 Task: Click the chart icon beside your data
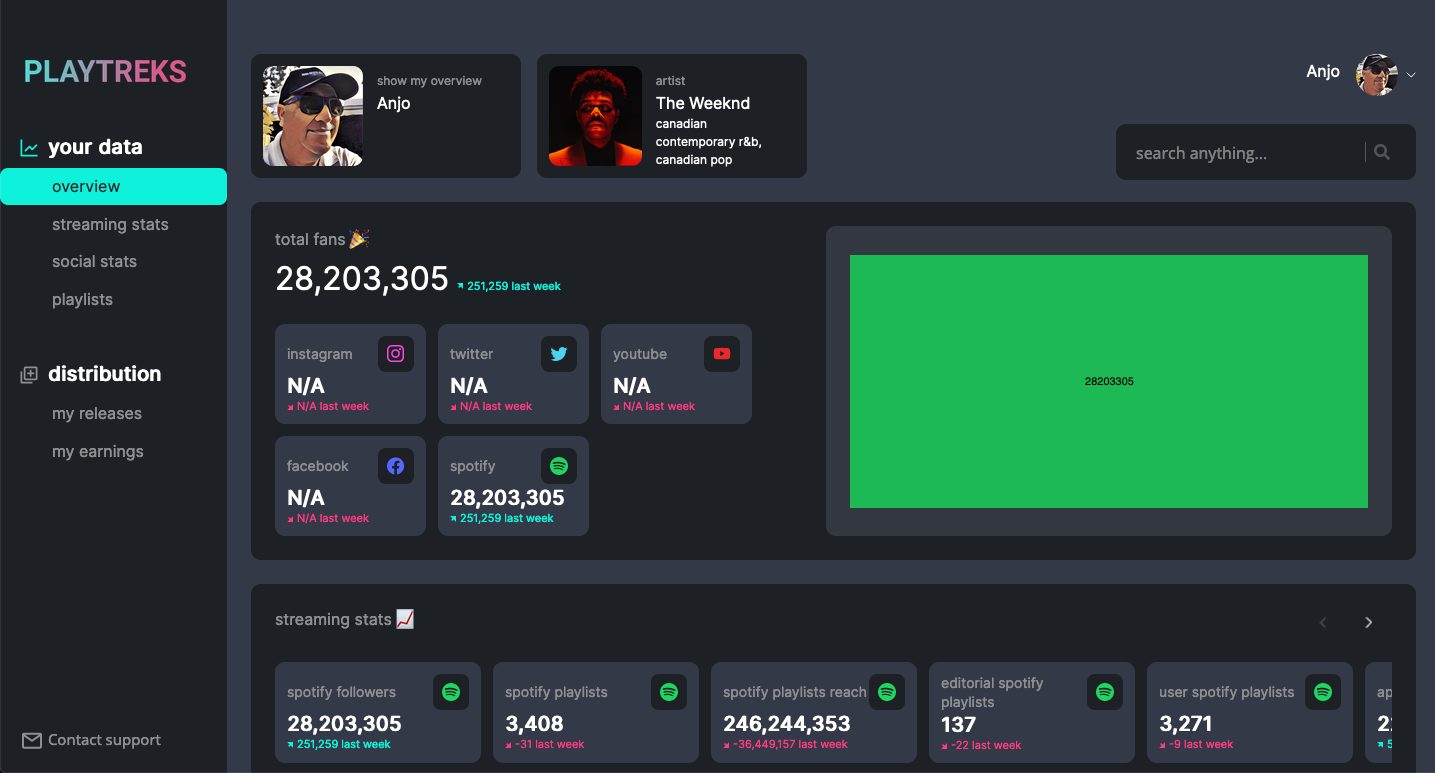coord(29,148)
